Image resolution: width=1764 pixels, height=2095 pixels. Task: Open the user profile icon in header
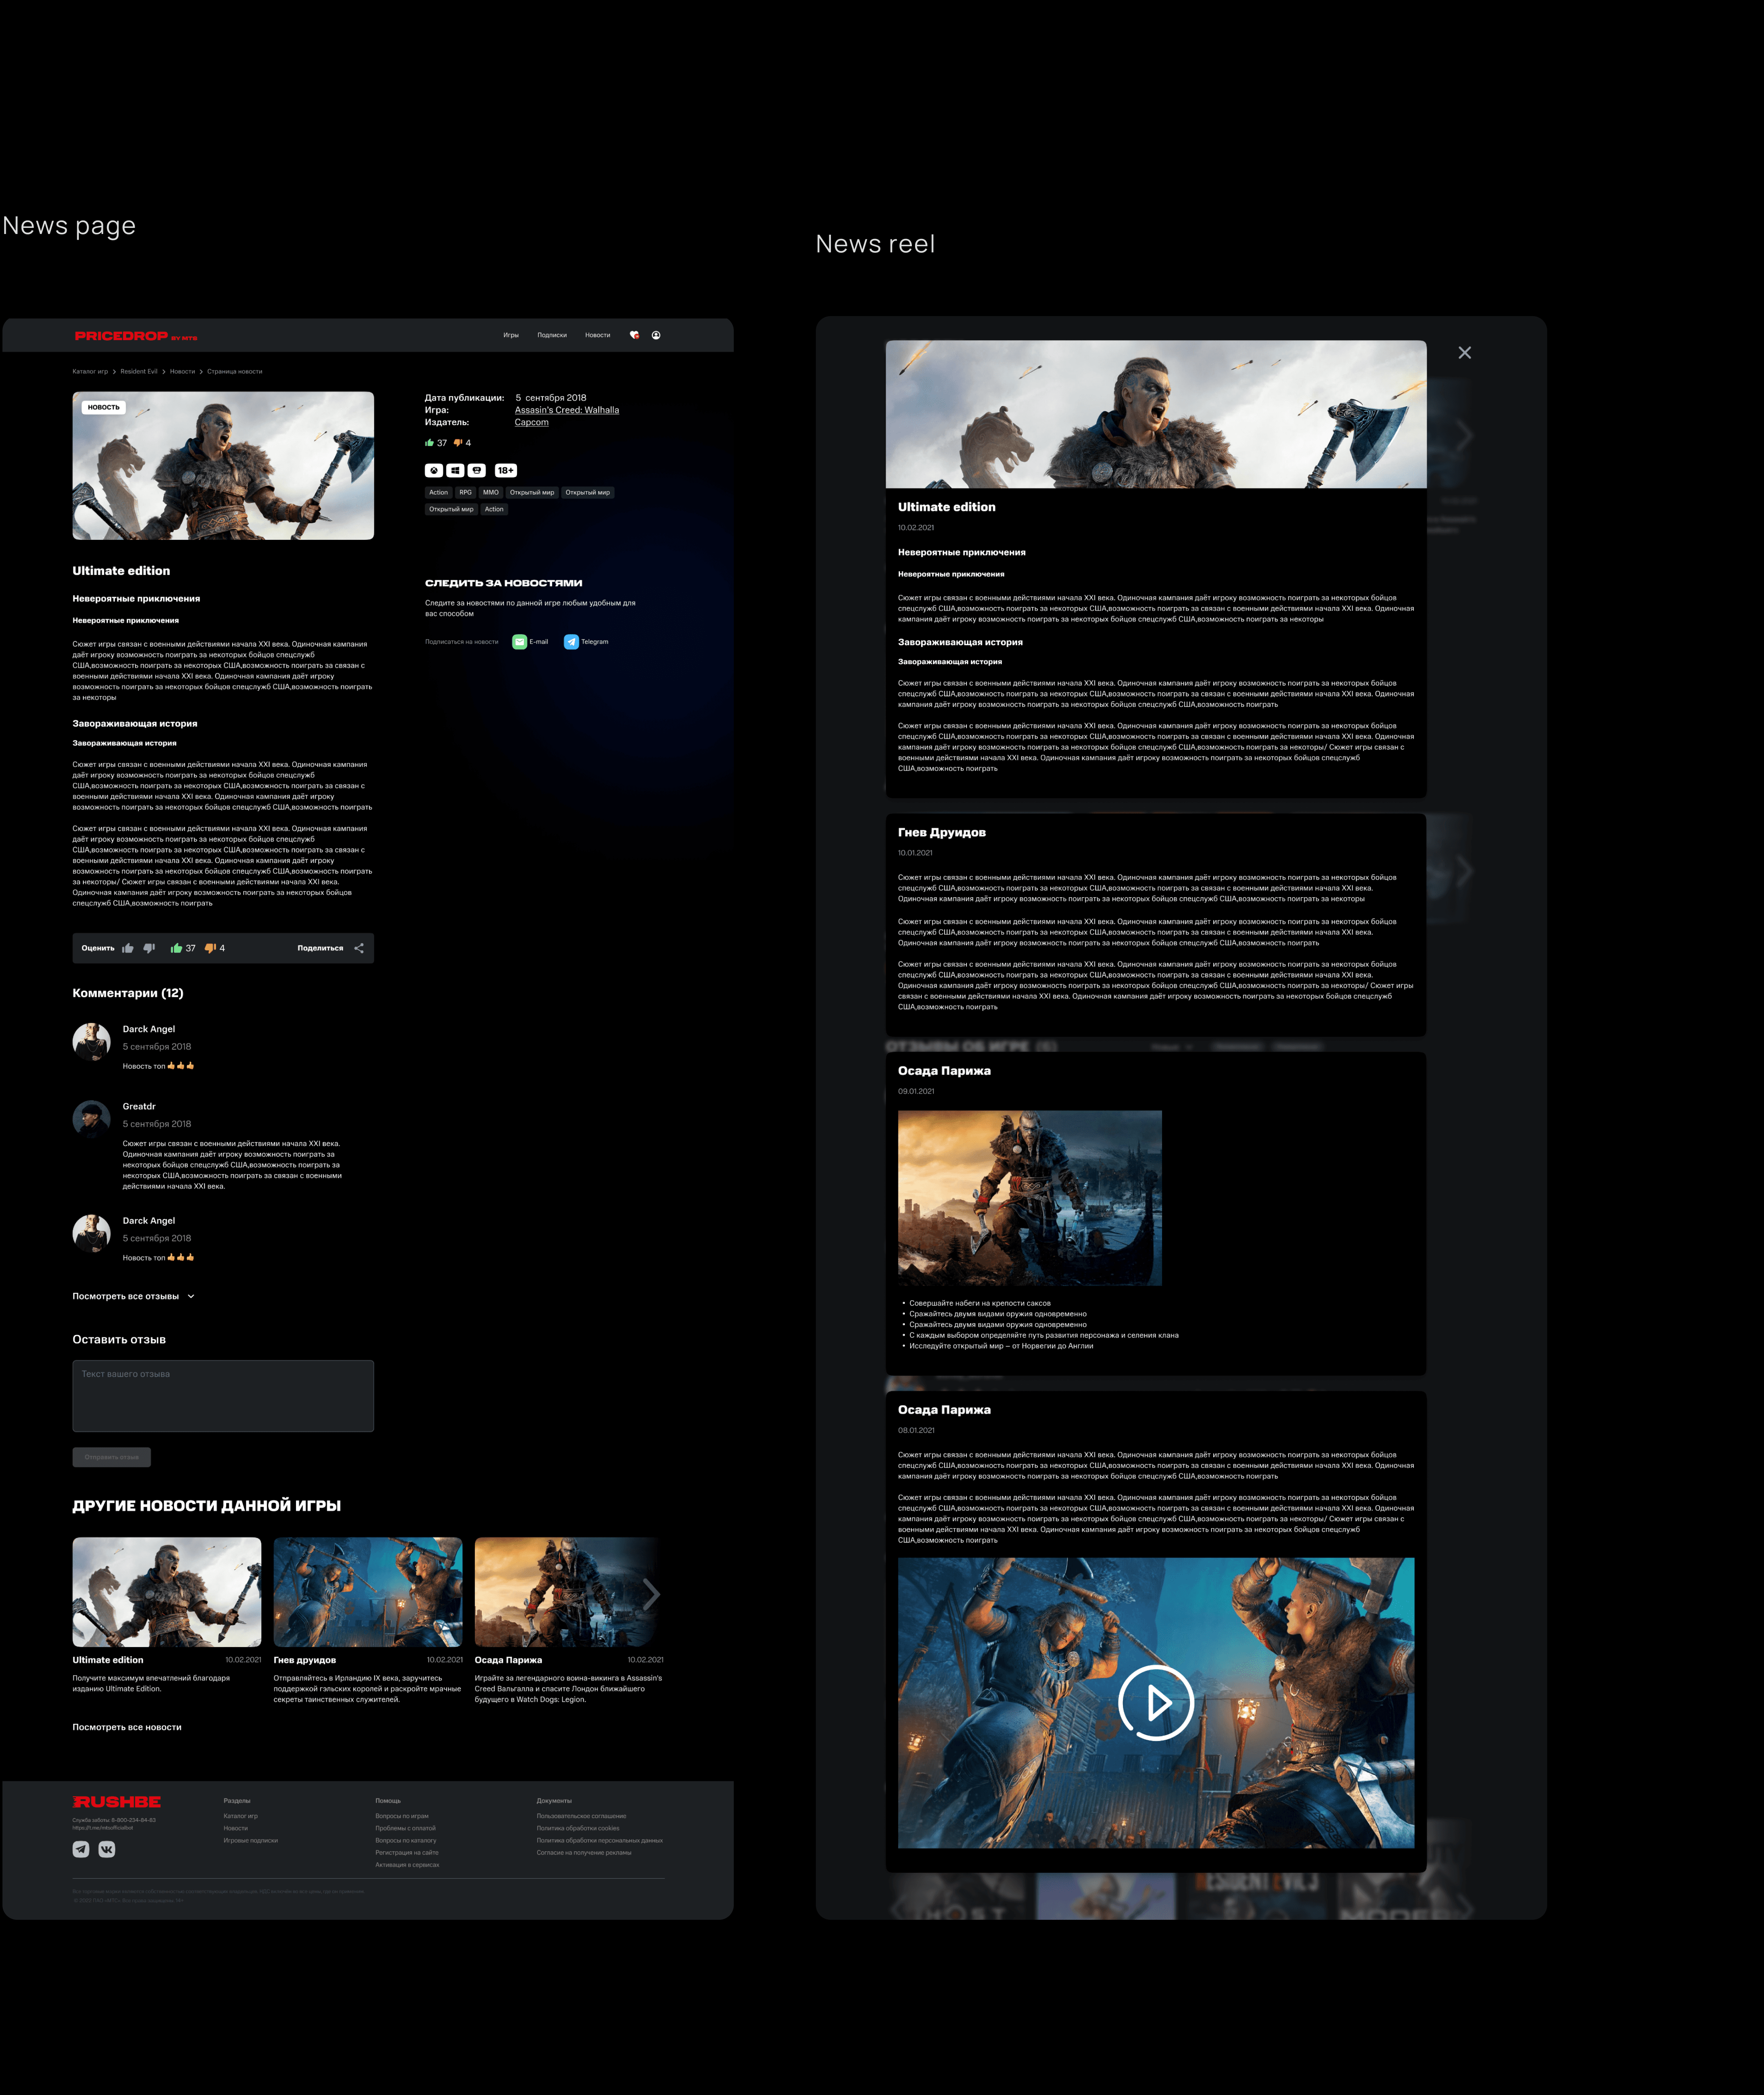(656, 335)
